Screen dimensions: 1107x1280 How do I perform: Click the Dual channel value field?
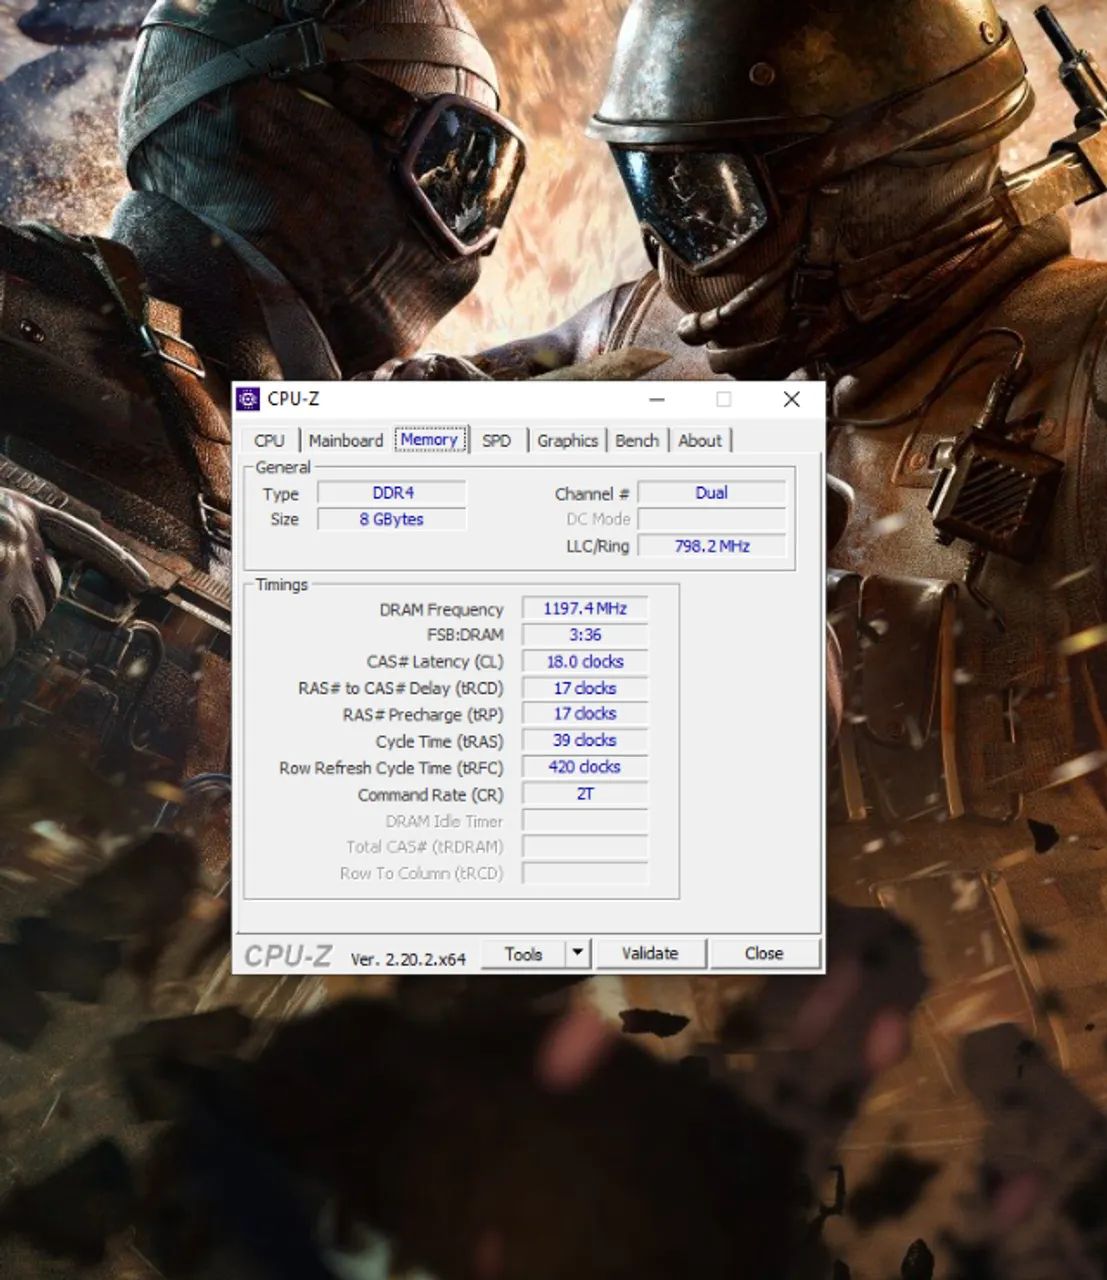[712, 493]
